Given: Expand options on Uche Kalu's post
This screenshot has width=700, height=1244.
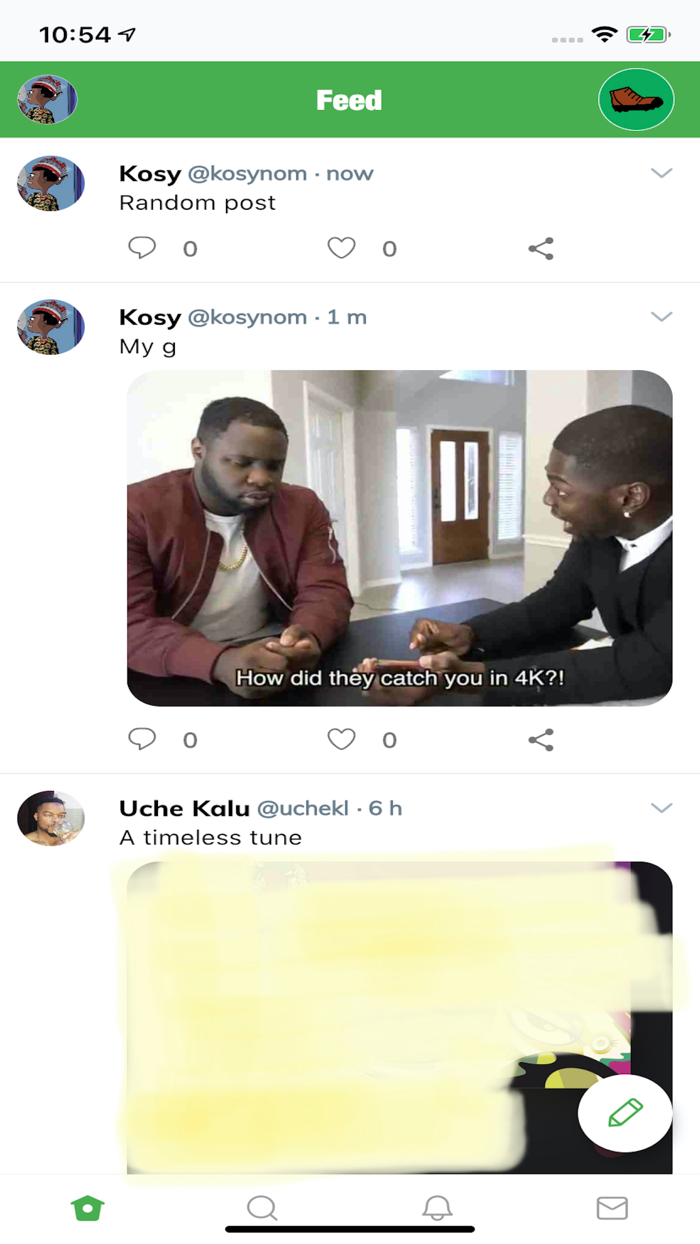Looking at the screenshot, I should [662, 806].
